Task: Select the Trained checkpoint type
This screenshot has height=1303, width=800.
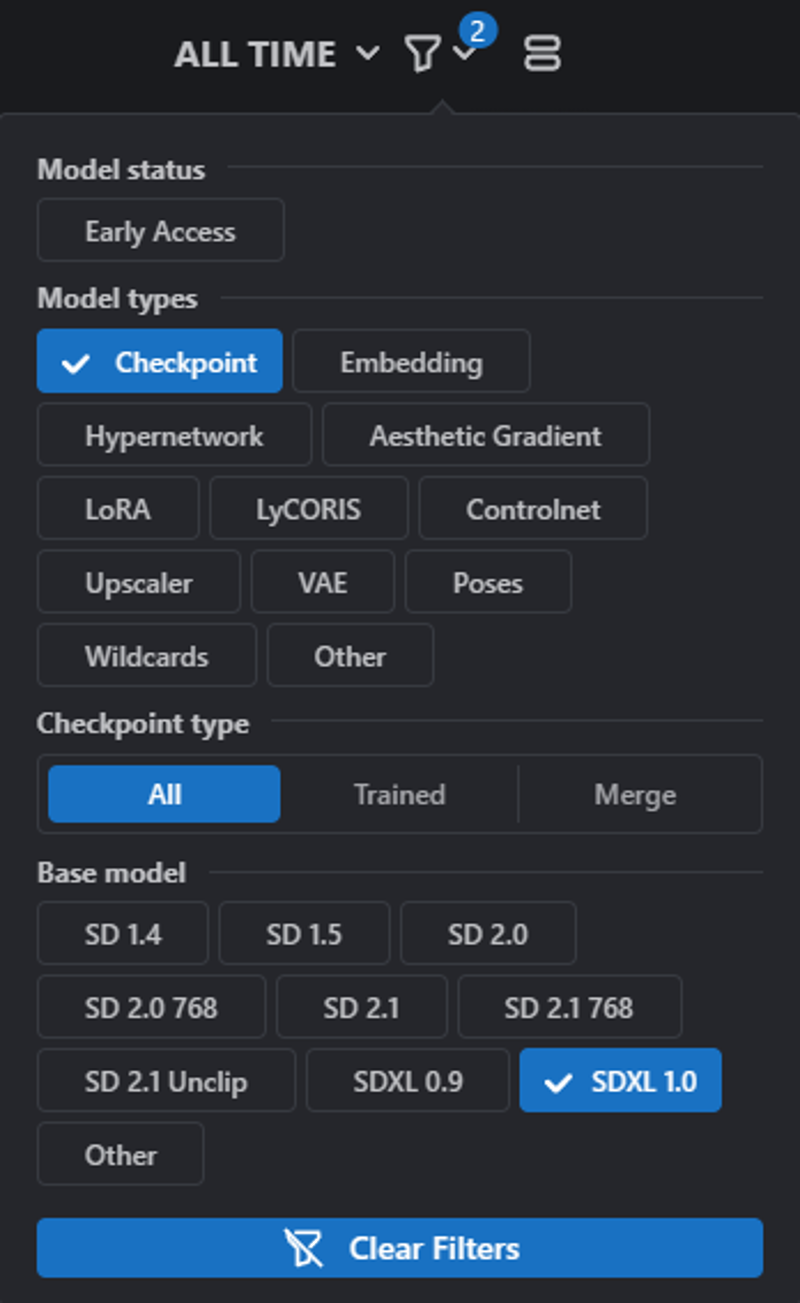Action: [x=399, y=794]
